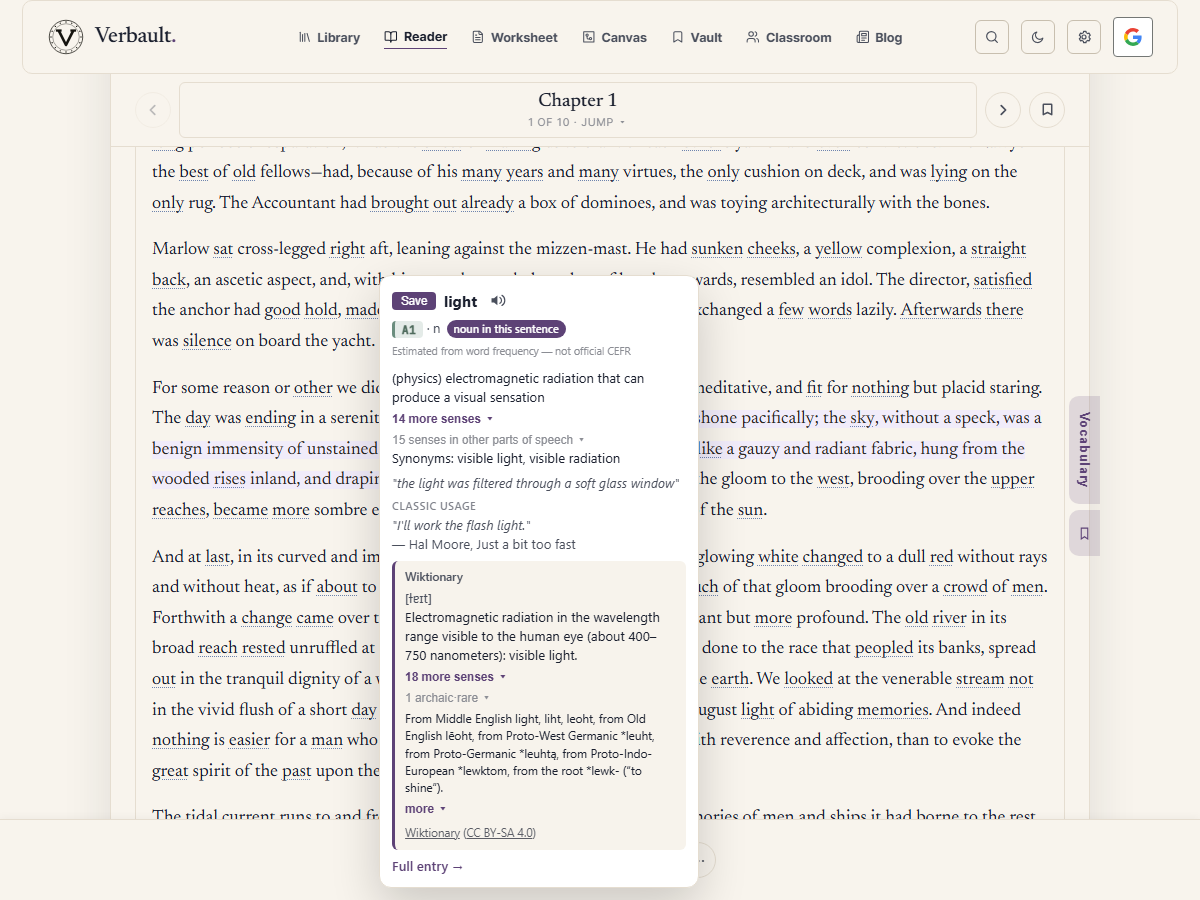Viewport: 1200px width, 900px height.
Task: Click the underlined word 'peopled'
Action: (x=884, y=648)
